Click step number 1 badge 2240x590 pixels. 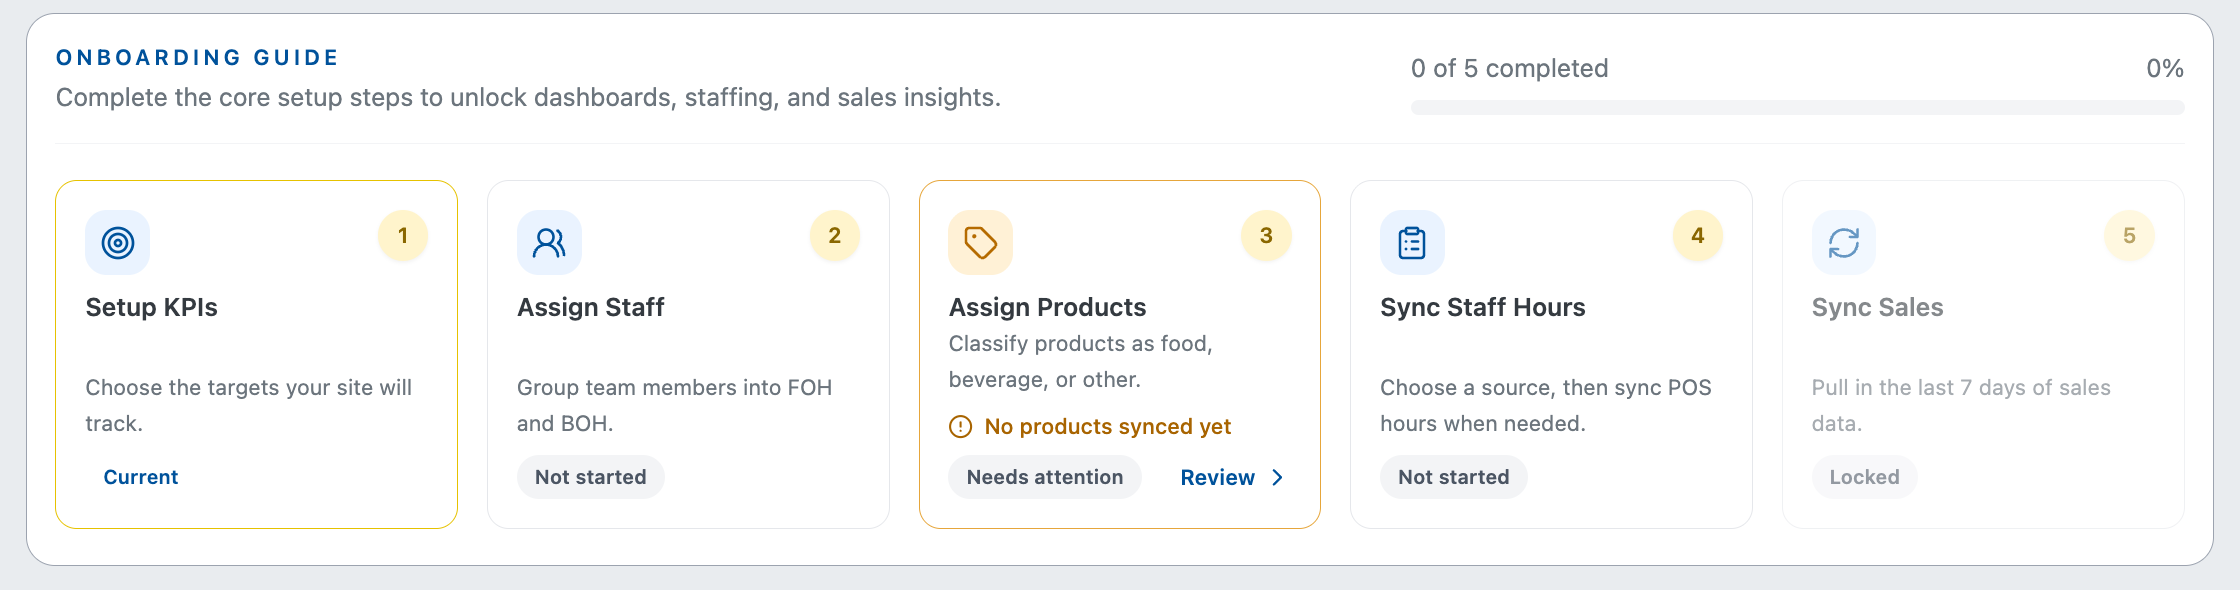click(403, 236)
